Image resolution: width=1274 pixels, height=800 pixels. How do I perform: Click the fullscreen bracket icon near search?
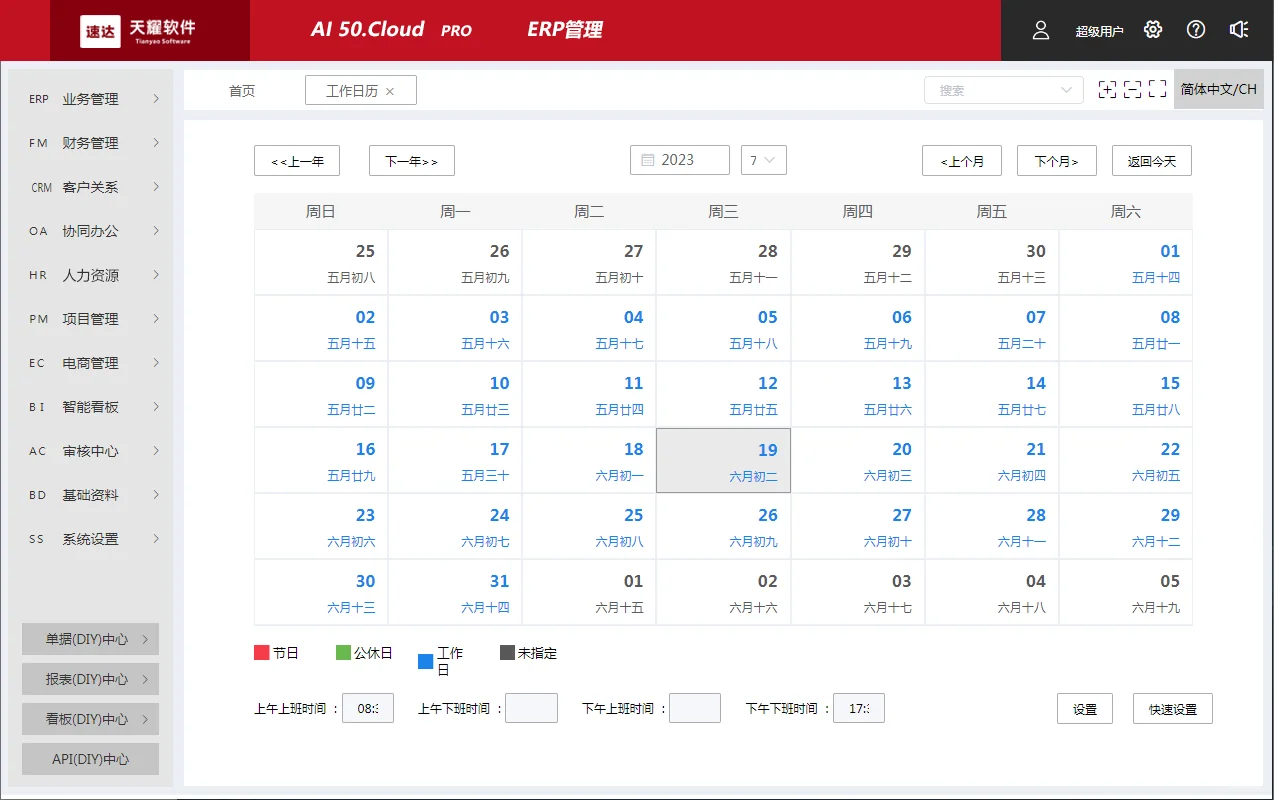point(1158,89)
